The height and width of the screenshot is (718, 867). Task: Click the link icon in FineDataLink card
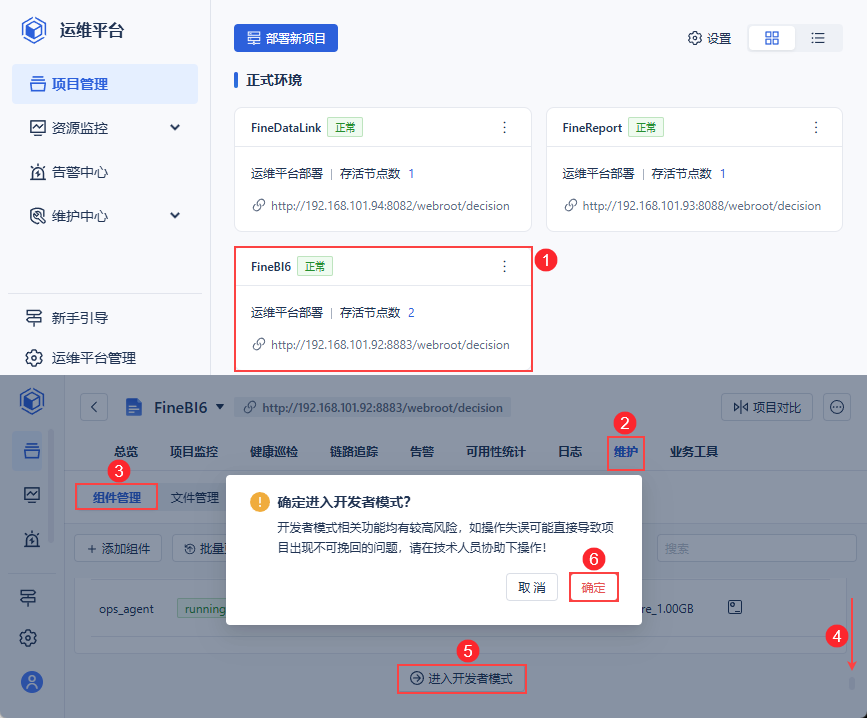[x=258, y=206]
